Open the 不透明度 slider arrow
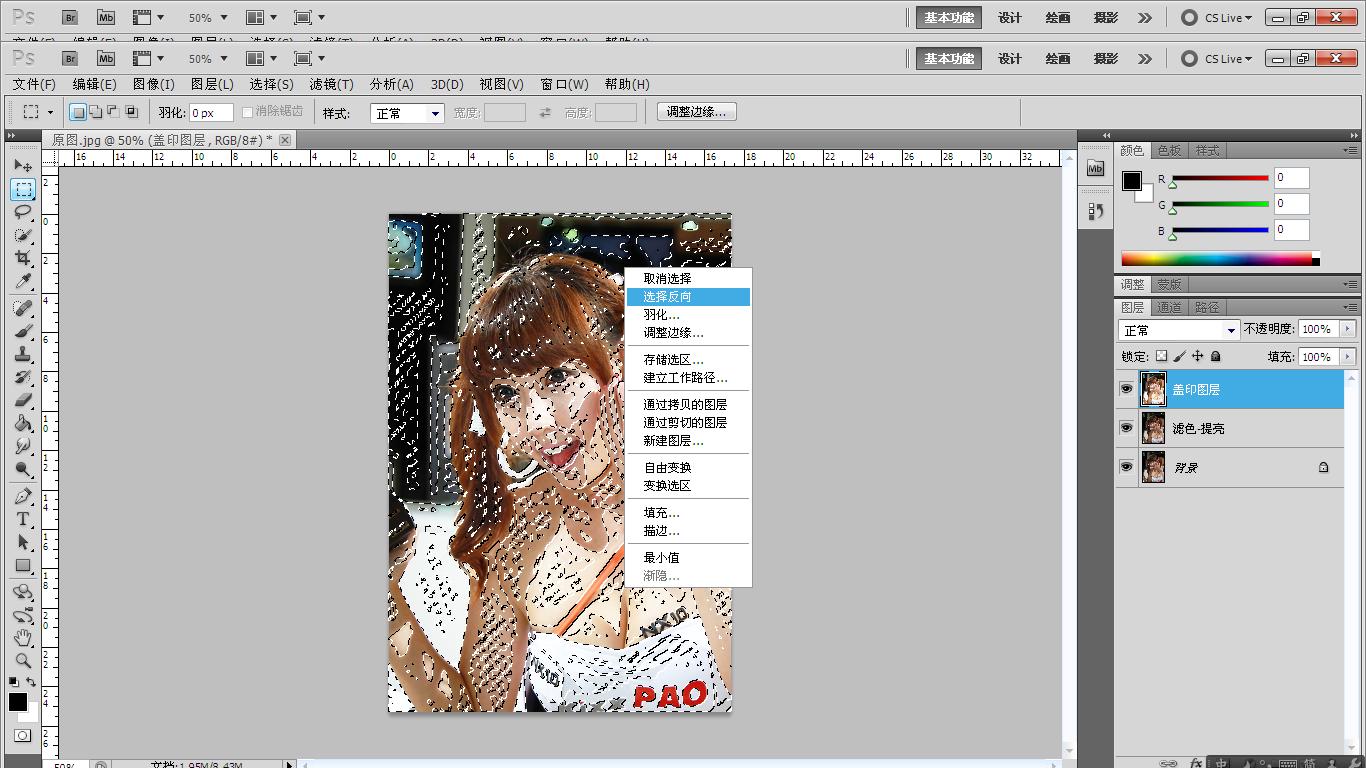 click(1348, 329)
